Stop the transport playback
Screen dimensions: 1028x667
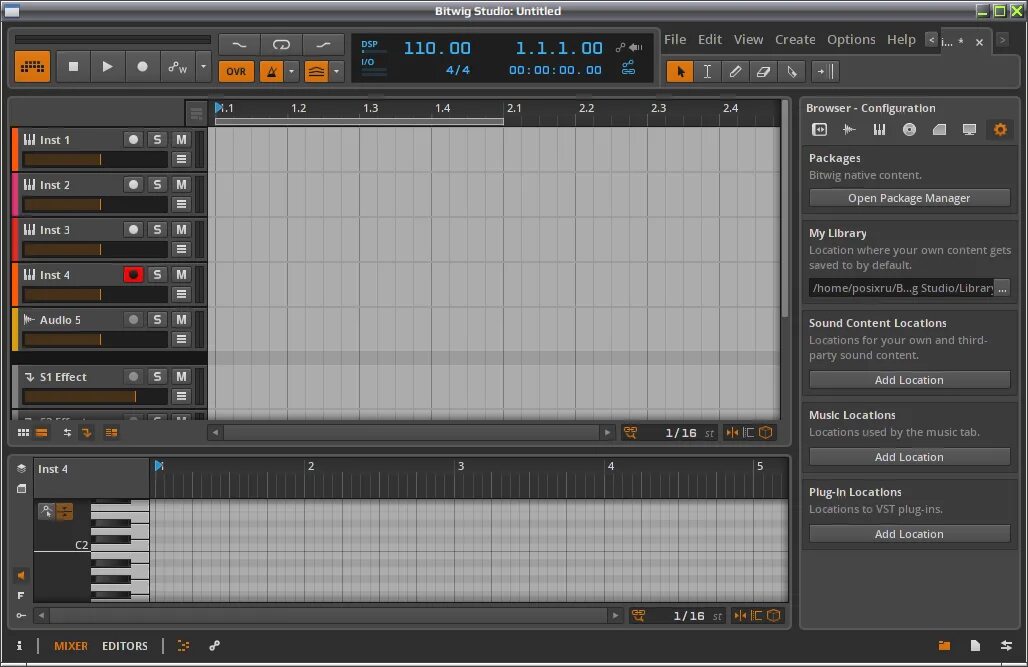click(x=73, y=67)
